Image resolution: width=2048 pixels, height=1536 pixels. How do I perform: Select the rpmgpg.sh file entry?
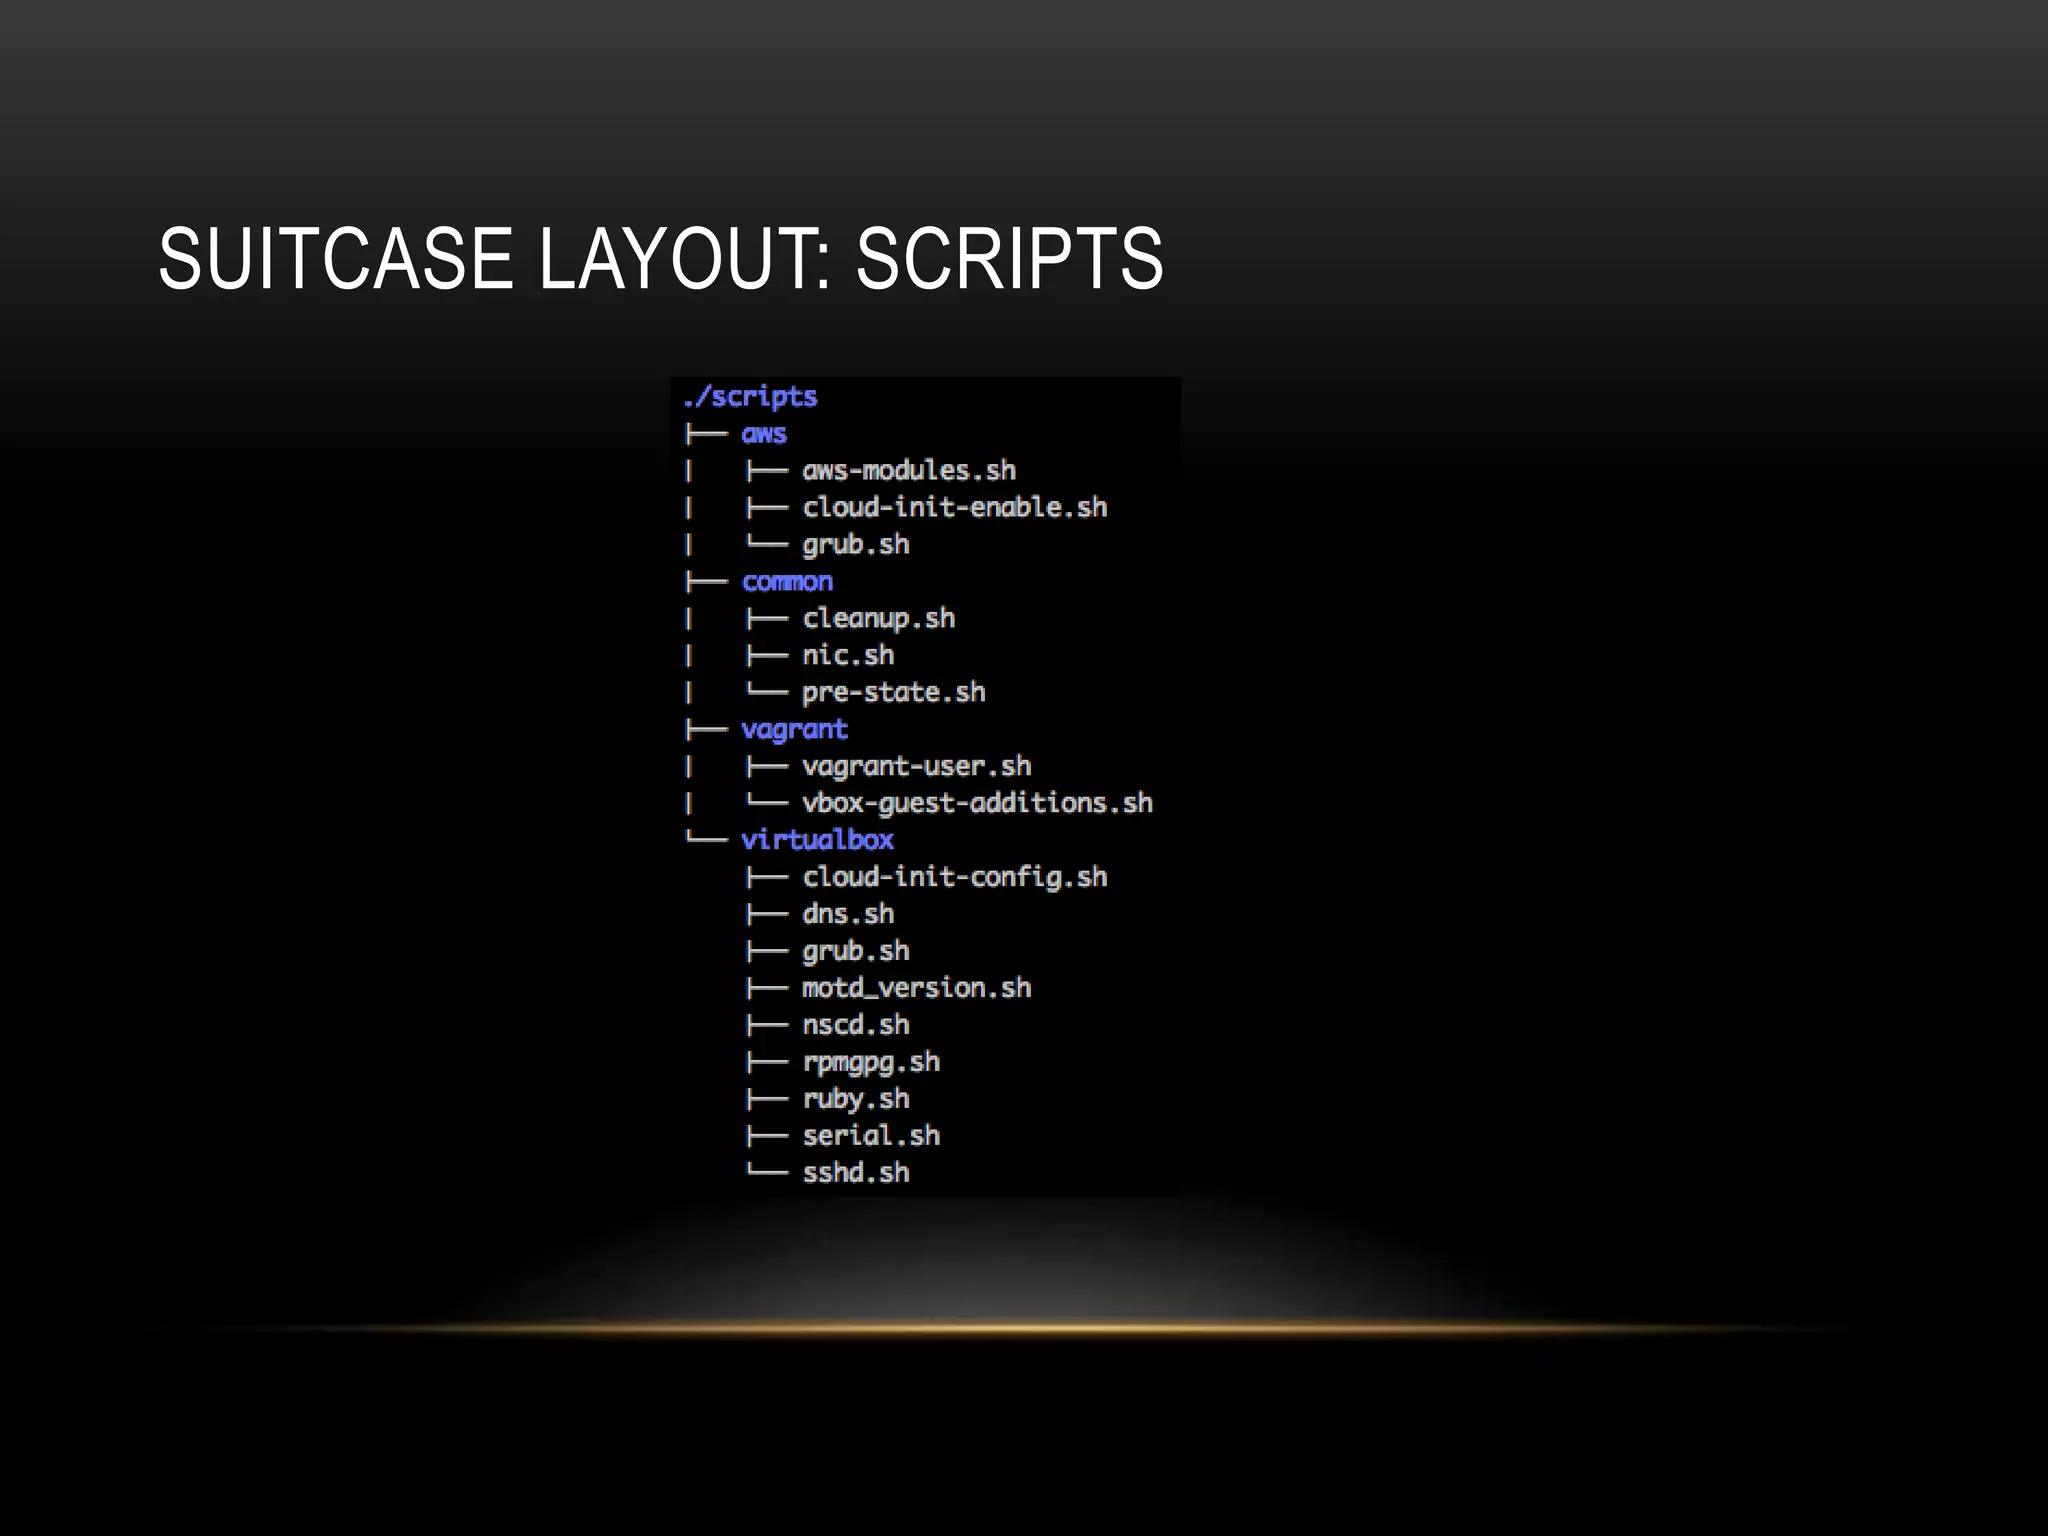[871, 1062]
